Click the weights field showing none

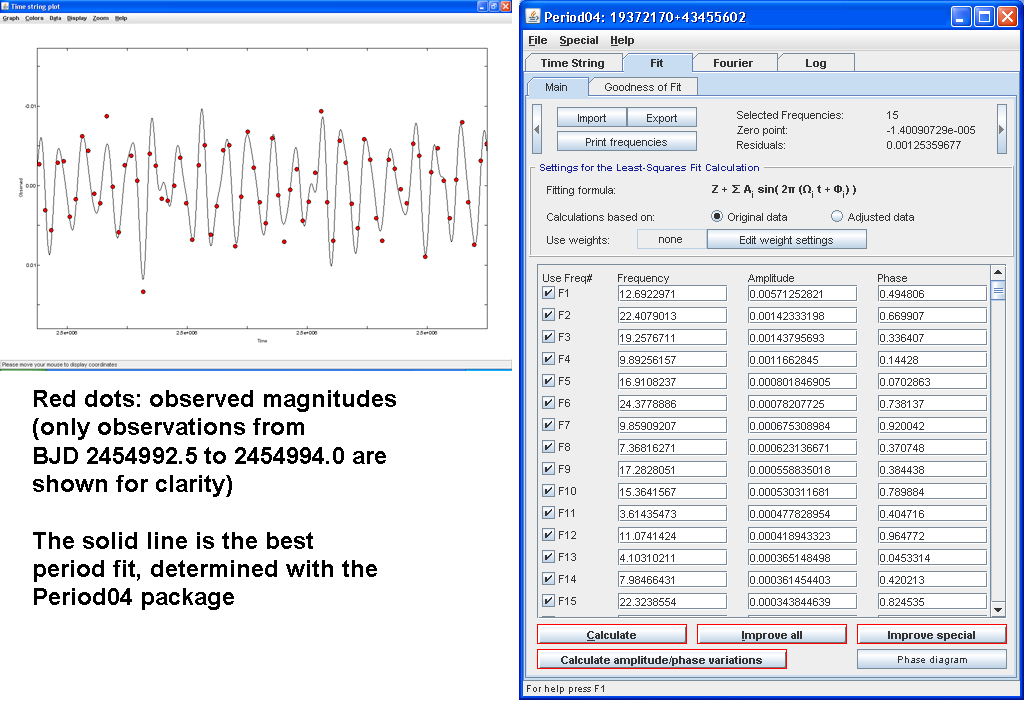[x=671, y=240]
